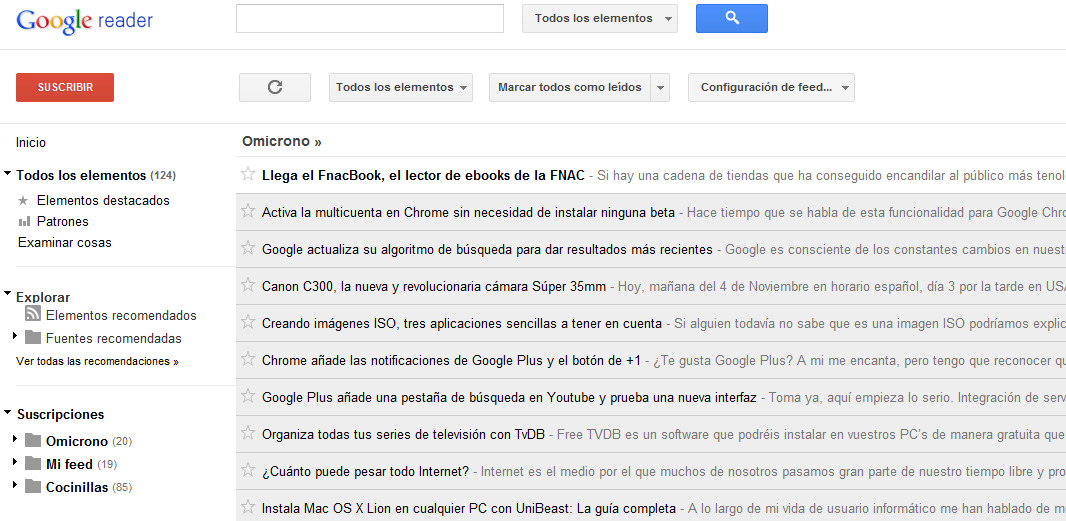Open article Organiza todas tus series
The height and width of the screenshot is (521, 1066).
tap(403, 434)
